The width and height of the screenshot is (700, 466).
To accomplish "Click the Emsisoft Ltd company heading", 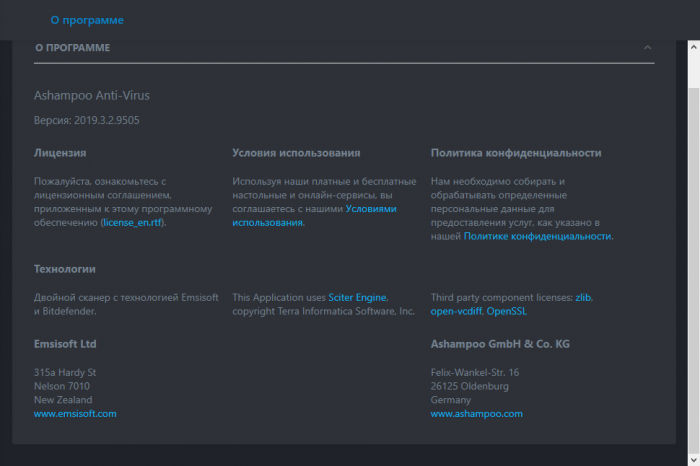I will 65,344.
